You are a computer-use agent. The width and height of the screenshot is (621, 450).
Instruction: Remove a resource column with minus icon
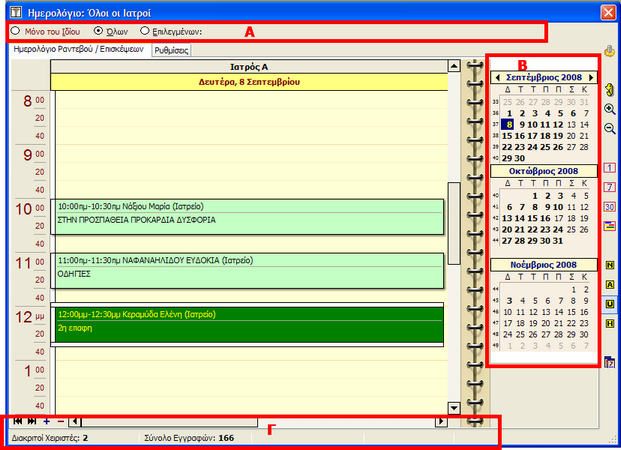coord(61,421)
